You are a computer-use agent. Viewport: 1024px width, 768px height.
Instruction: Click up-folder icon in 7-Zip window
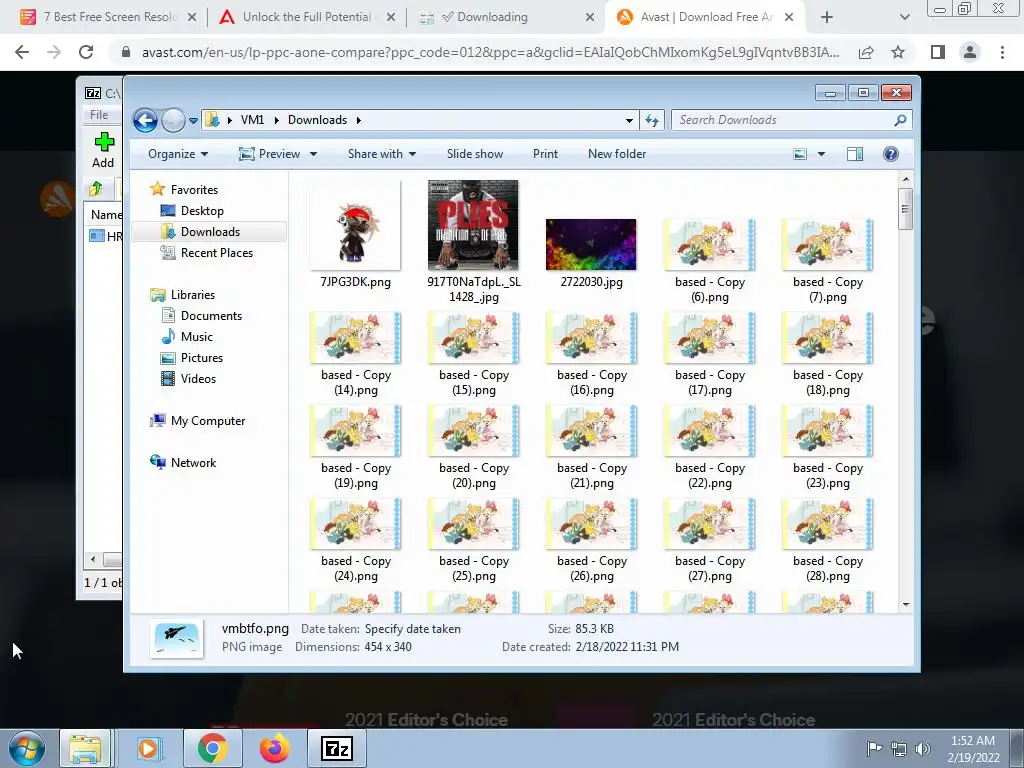tap(96, 189)
